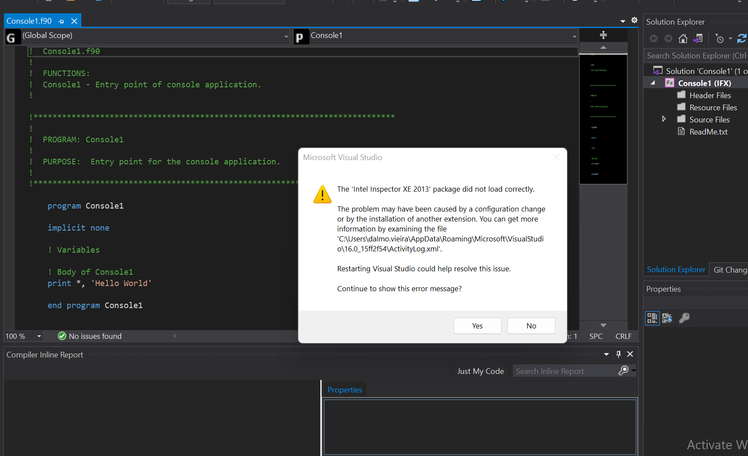Open the document well settings gear
748x456 pixels.
pyautogui.click(x=634, y=20)
